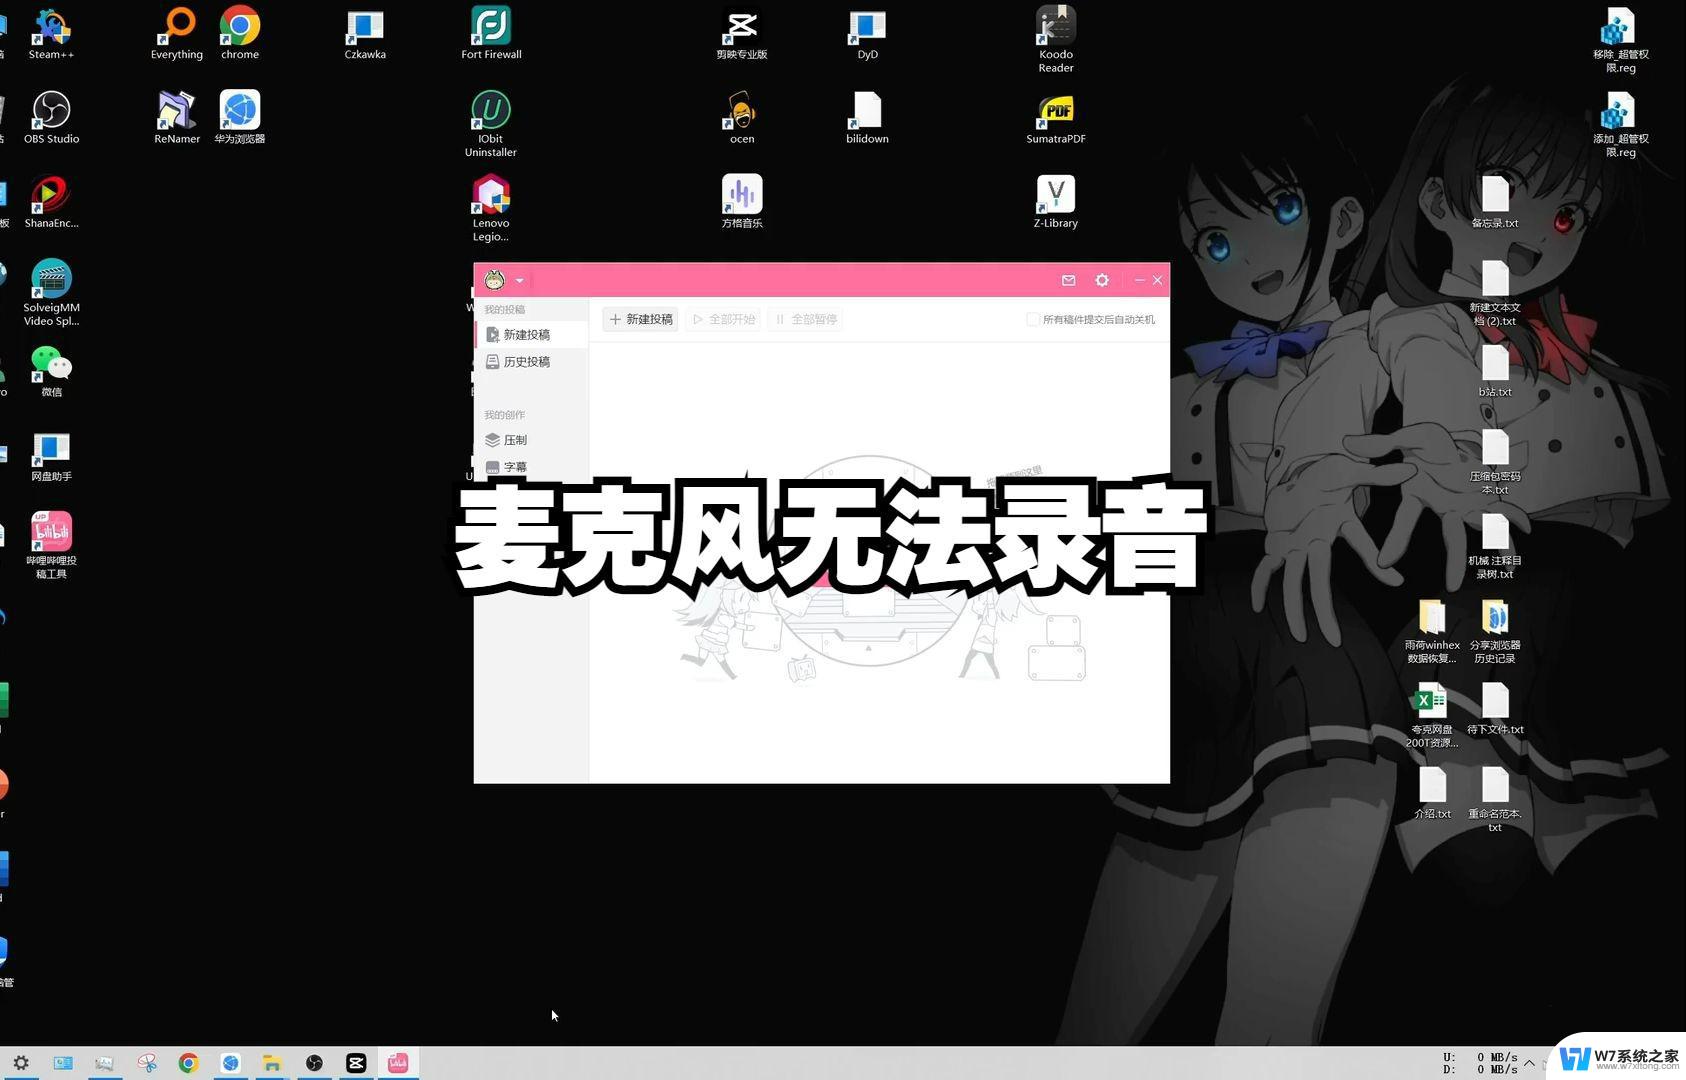Launch 方格音乐 from the desktop
This screenshot has height=1080, width=1686.
742,202
